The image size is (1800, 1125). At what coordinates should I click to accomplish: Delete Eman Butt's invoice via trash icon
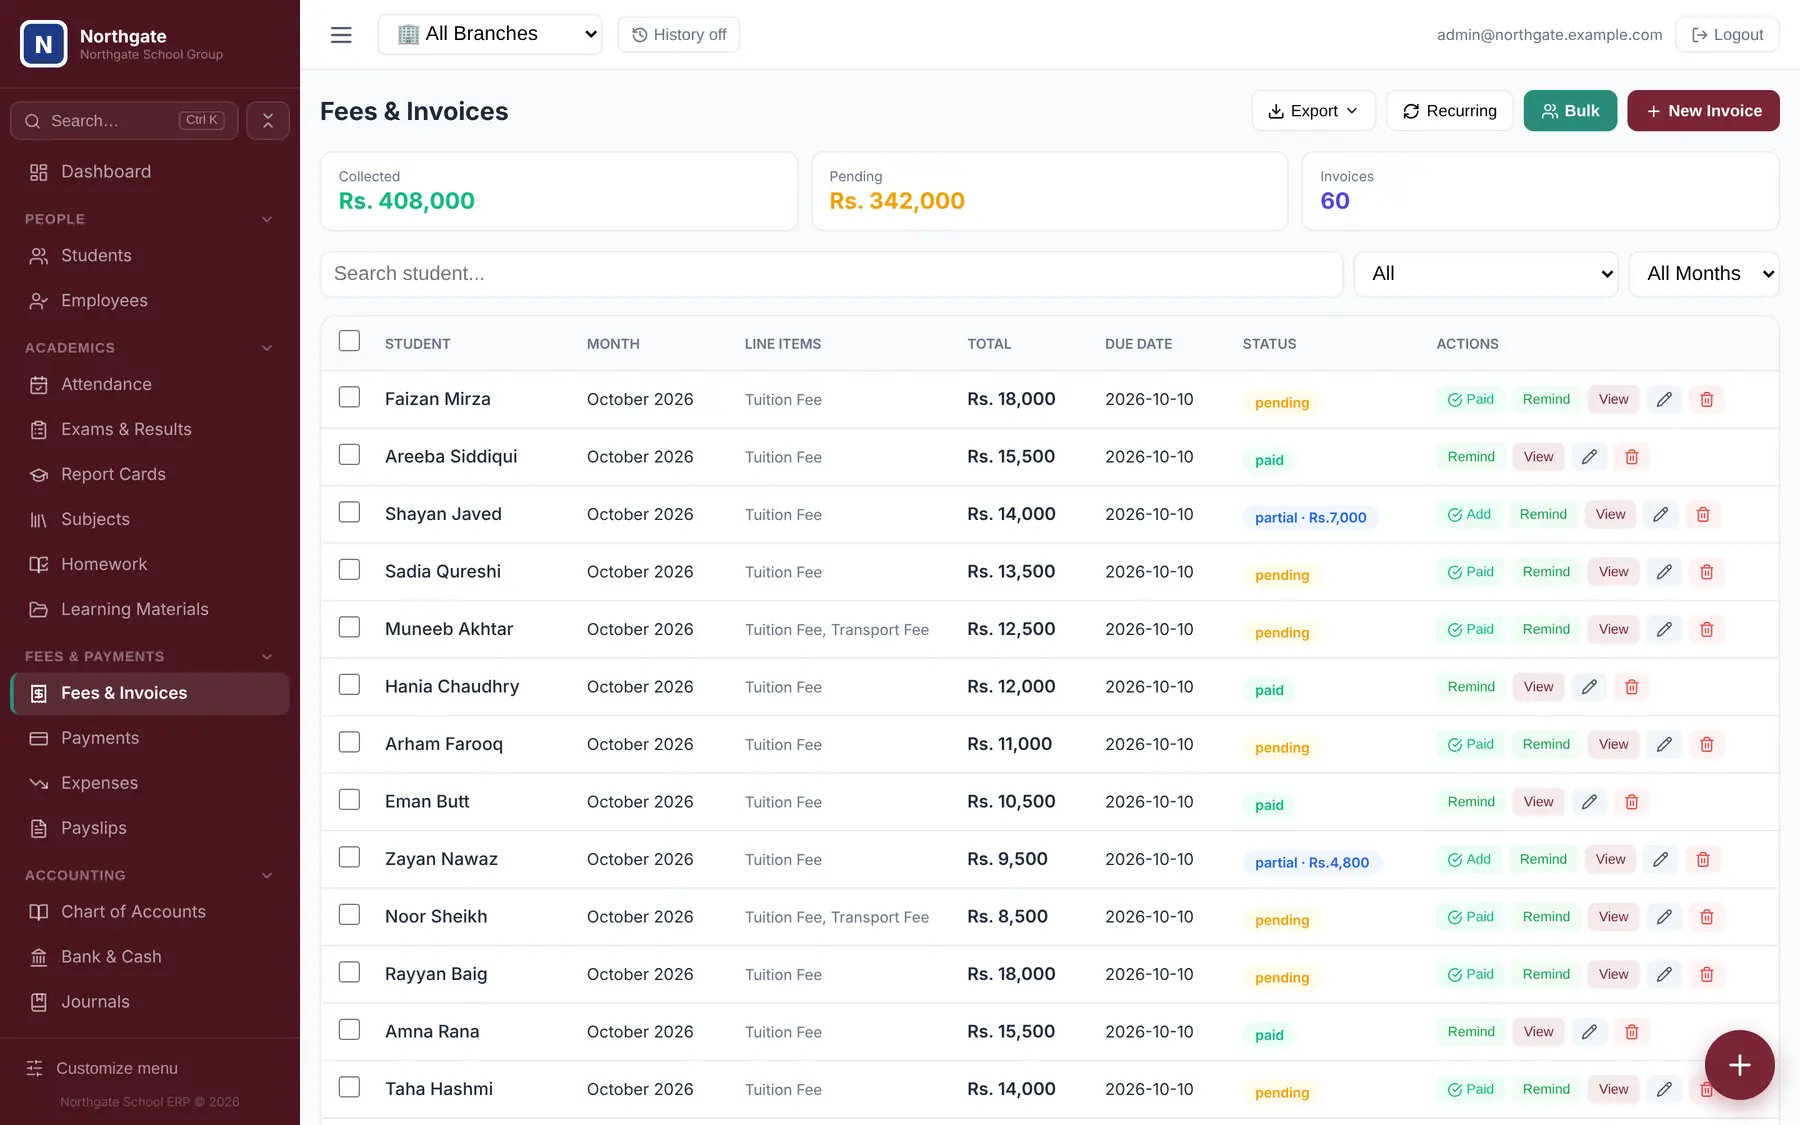tap(1632, 802)
